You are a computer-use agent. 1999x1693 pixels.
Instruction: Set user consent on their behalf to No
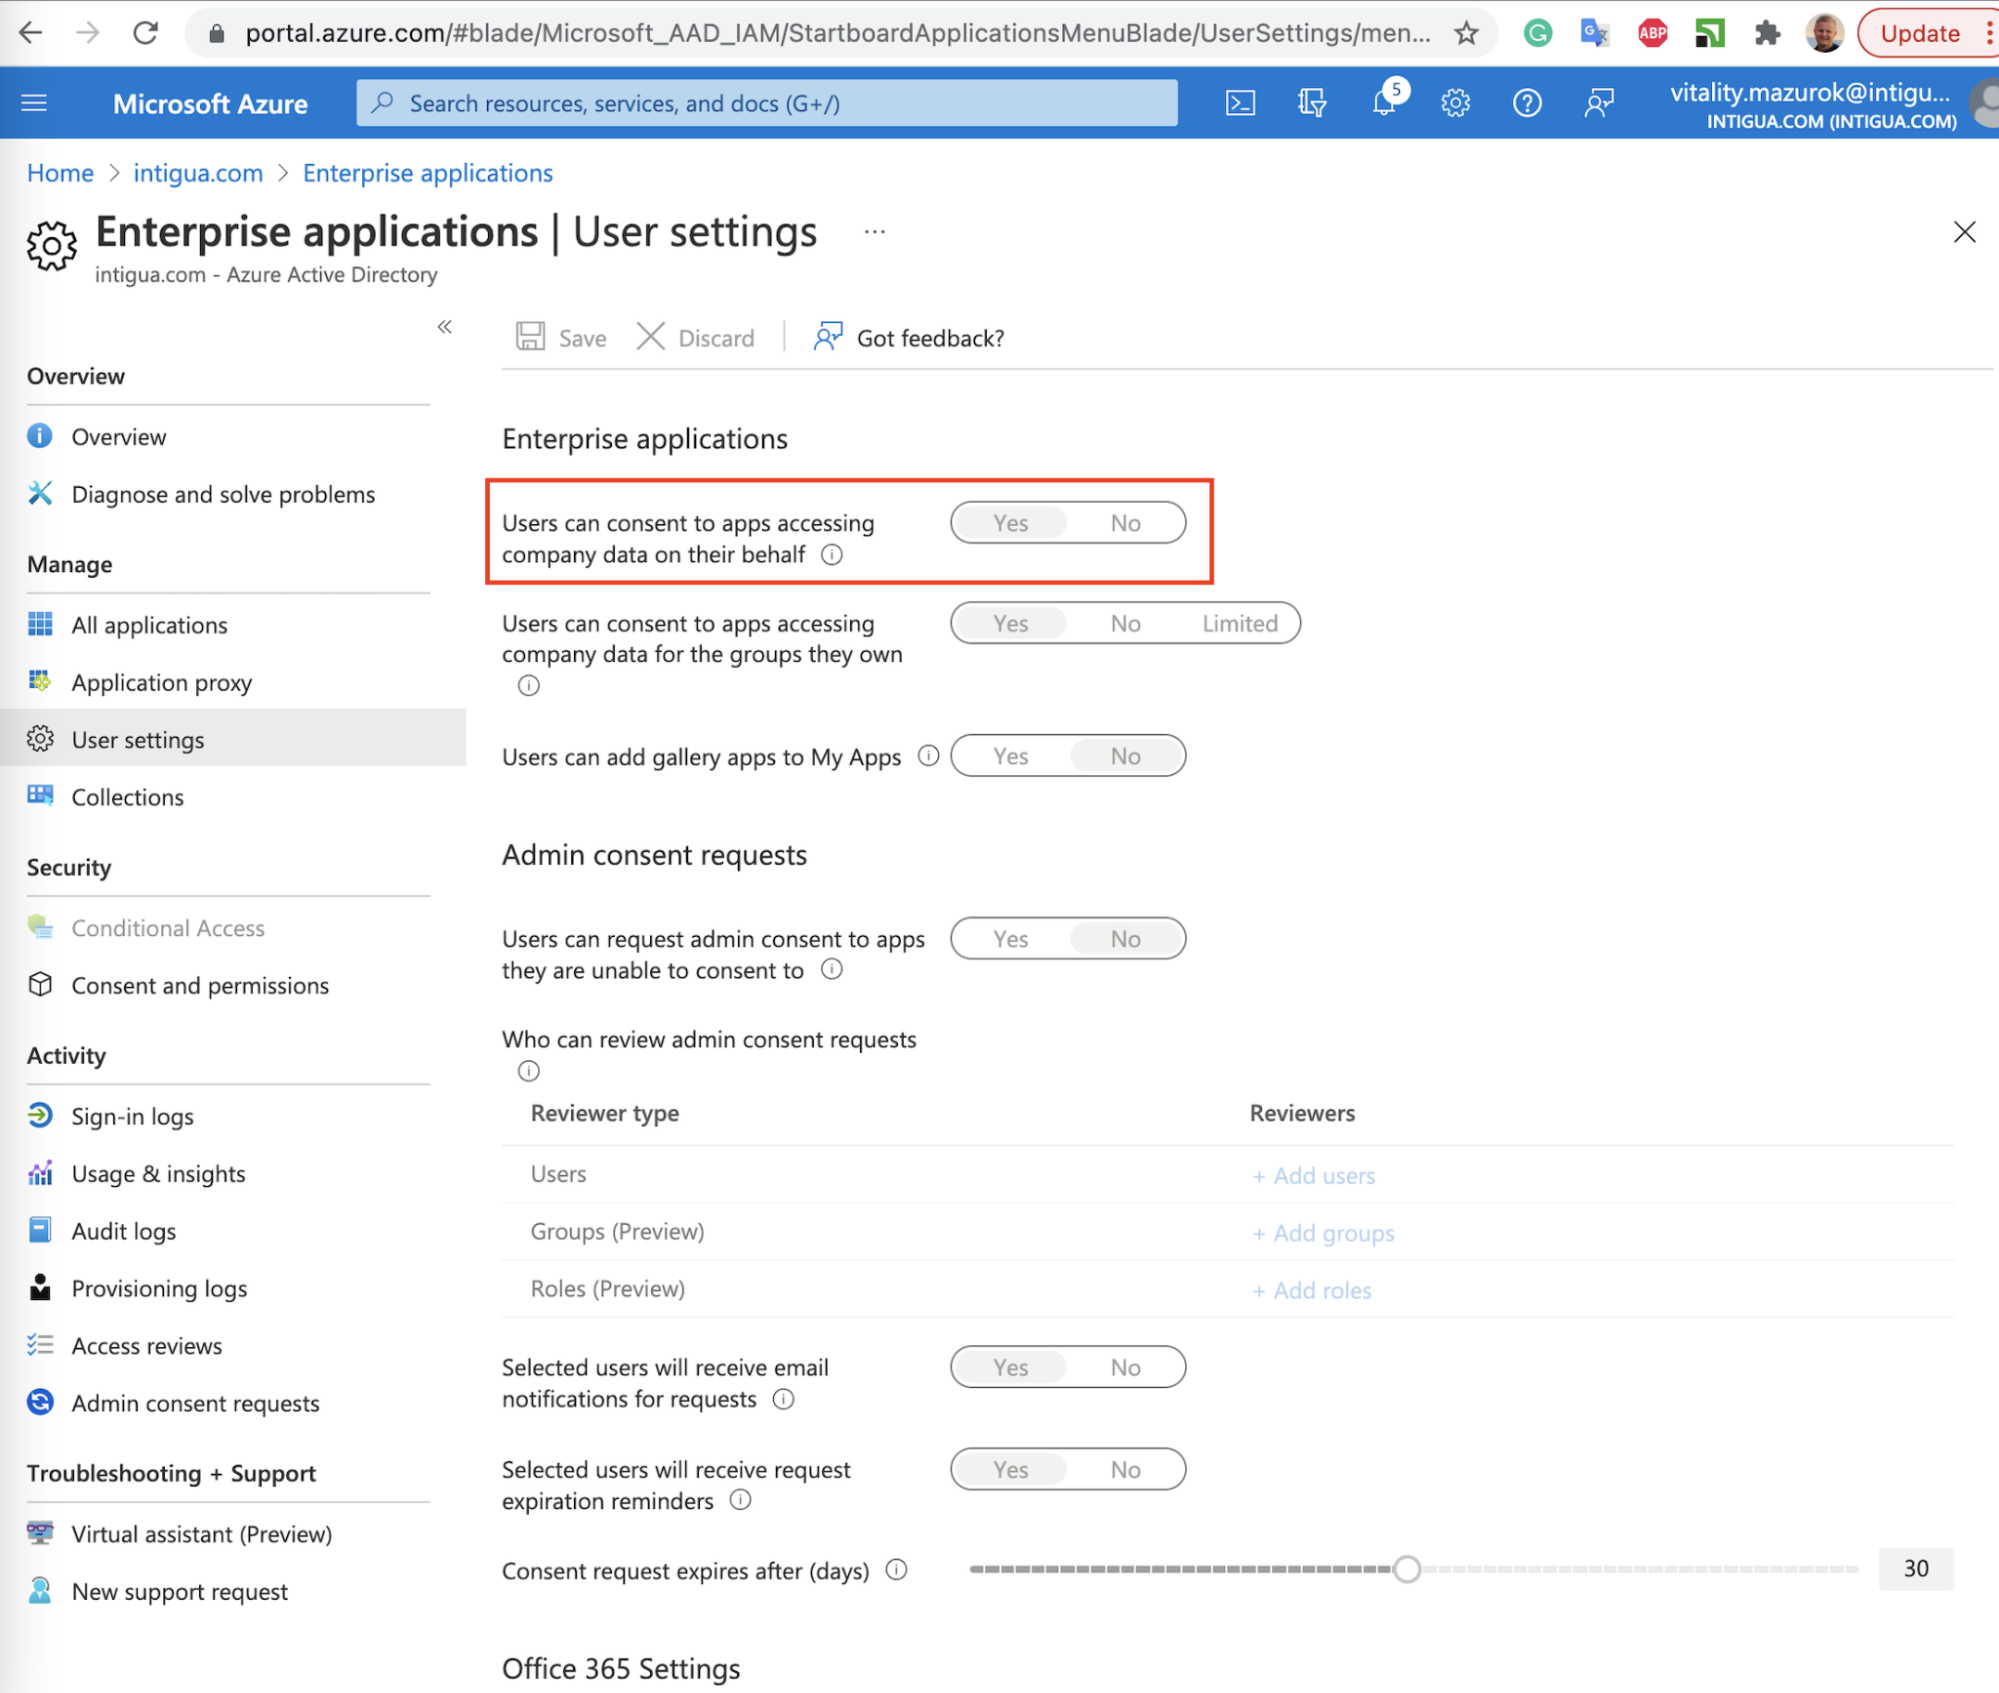coord(1125,523)
